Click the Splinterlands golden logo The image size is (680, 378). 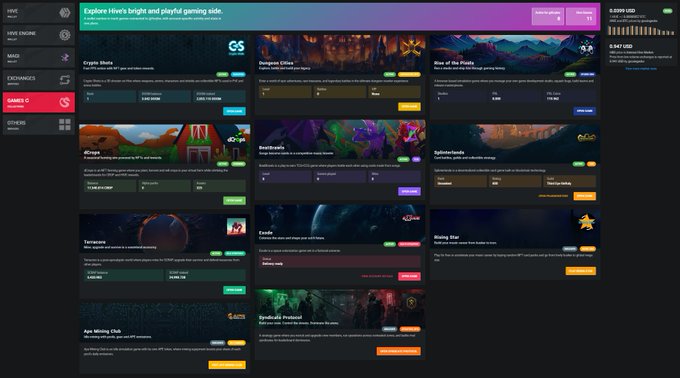coord(586,138)
